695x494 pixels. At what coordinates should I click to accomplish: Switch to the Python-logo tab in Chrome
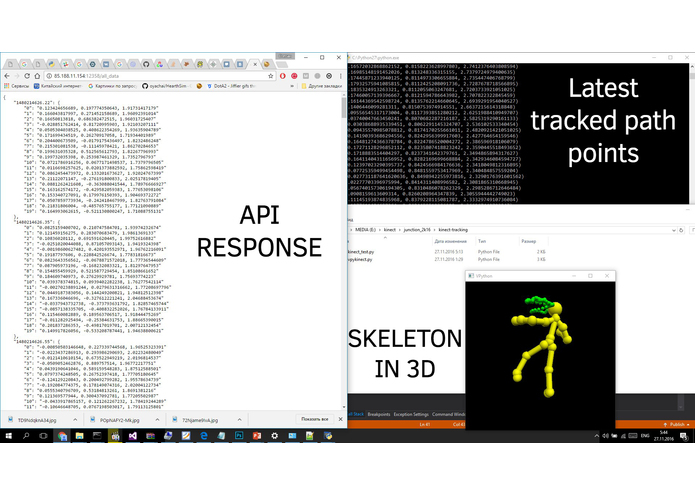[52, 64]
